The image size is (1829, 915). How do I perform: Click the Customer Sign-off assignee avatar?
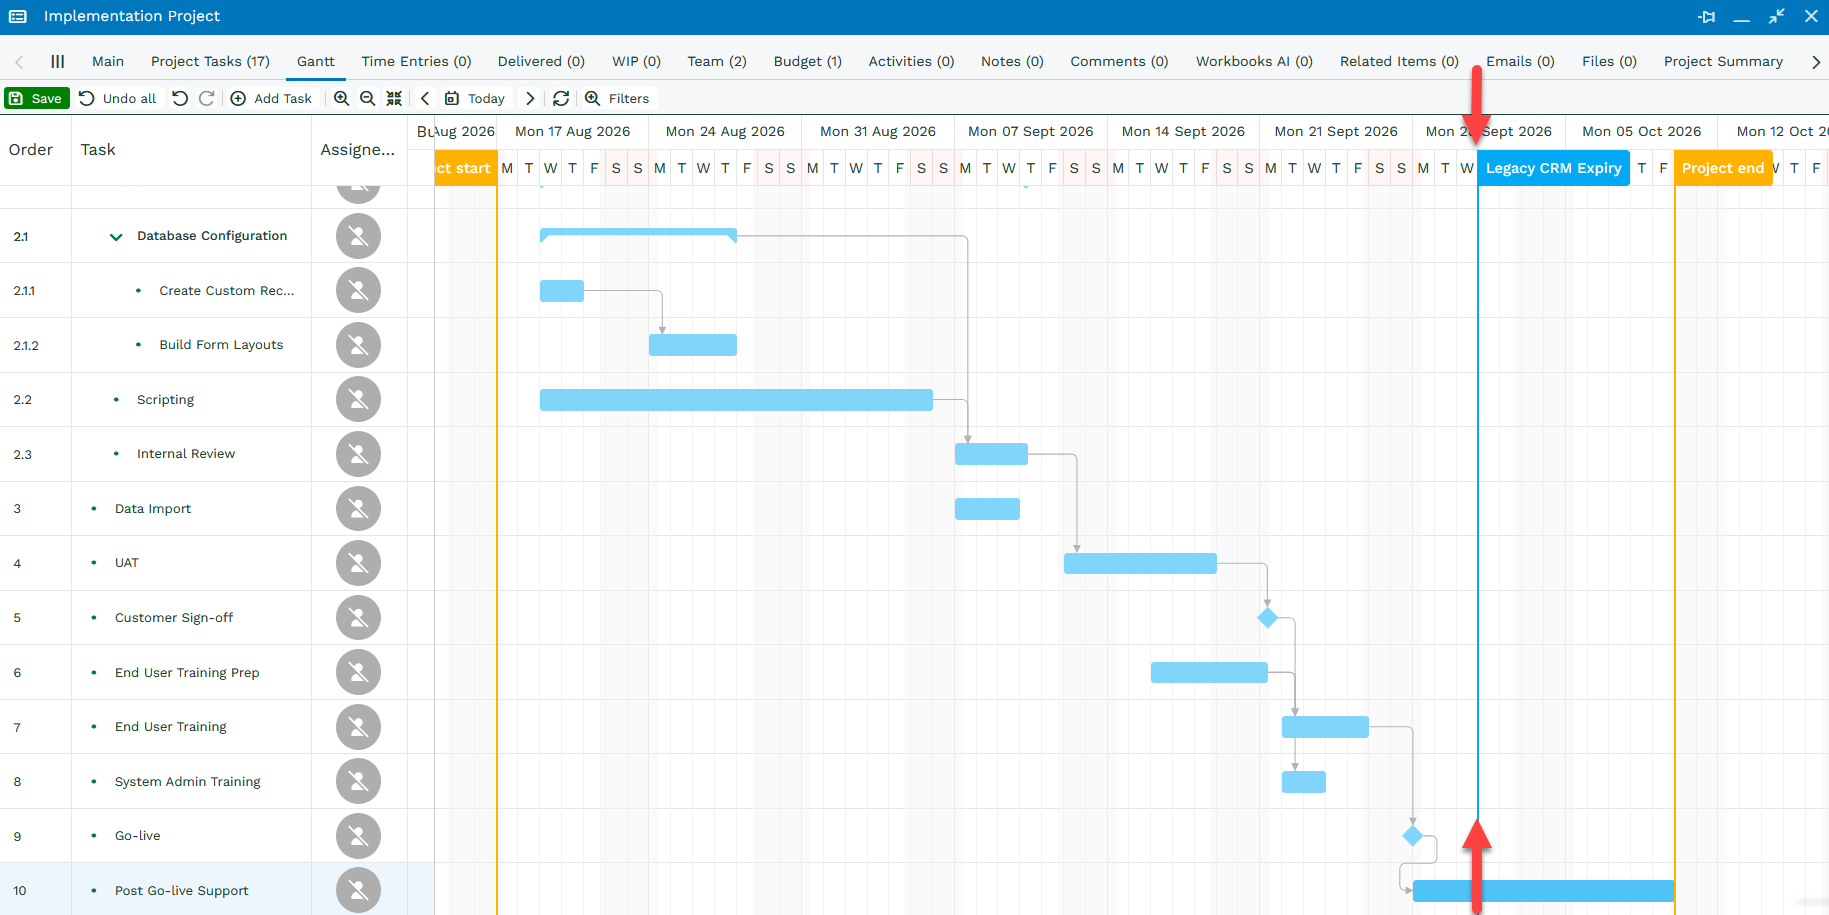pos(358,617)
